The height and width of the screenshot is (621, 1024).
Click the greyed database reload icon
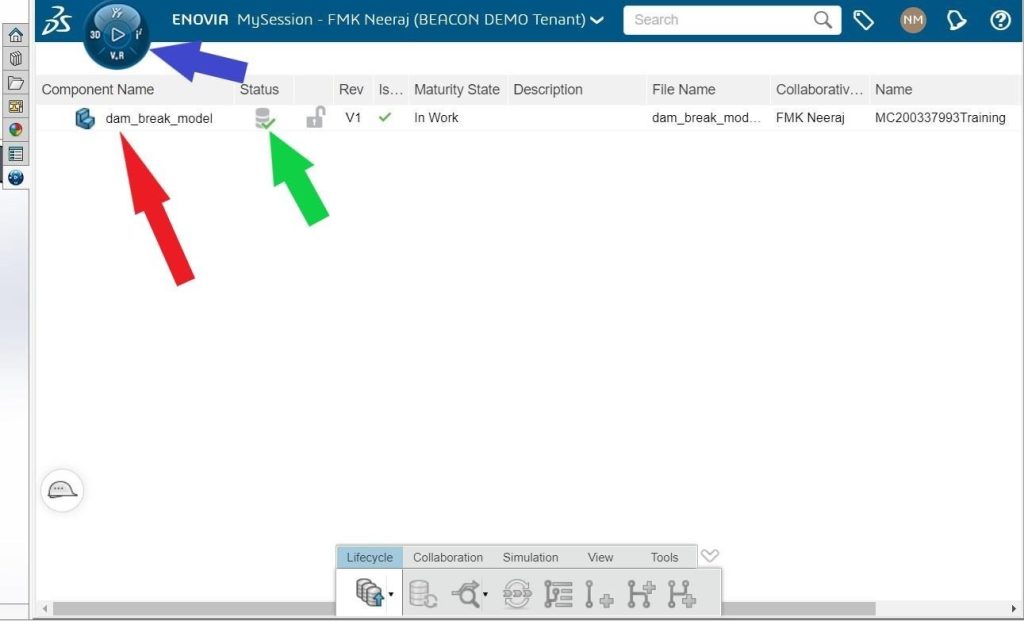click(x=423, y=594)
